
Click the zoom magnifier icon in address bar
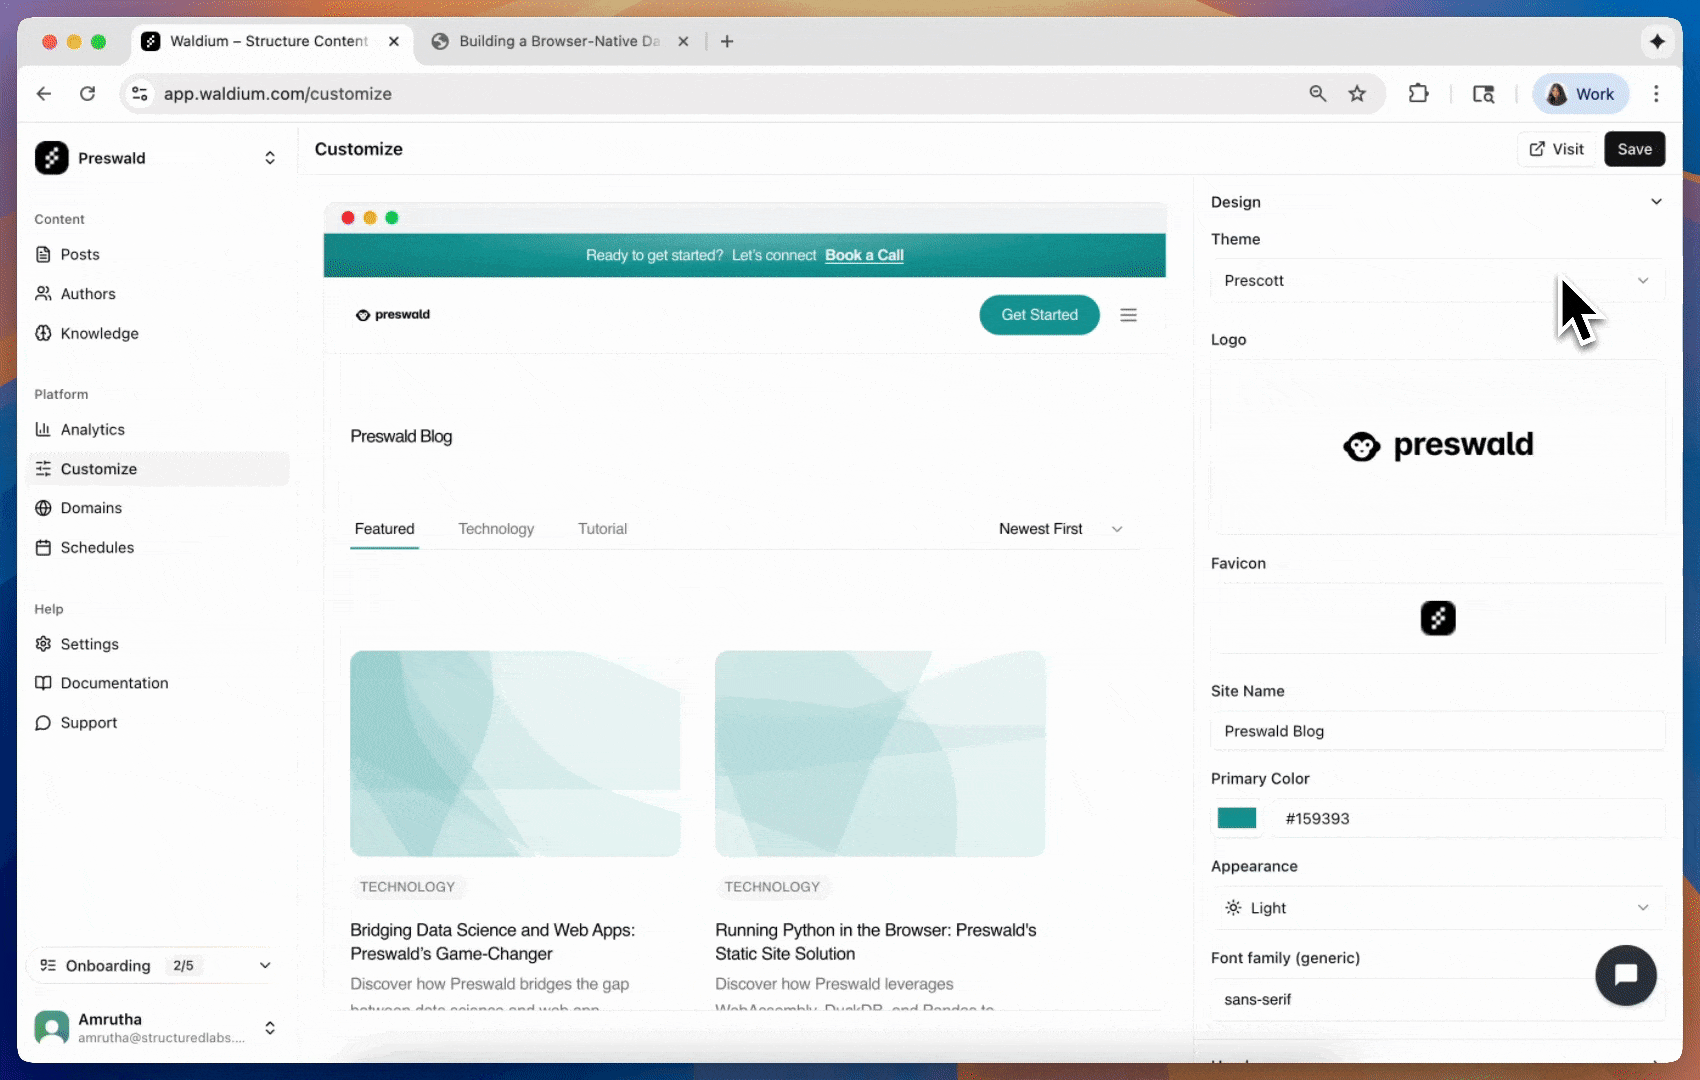(x=1318, y=94)
